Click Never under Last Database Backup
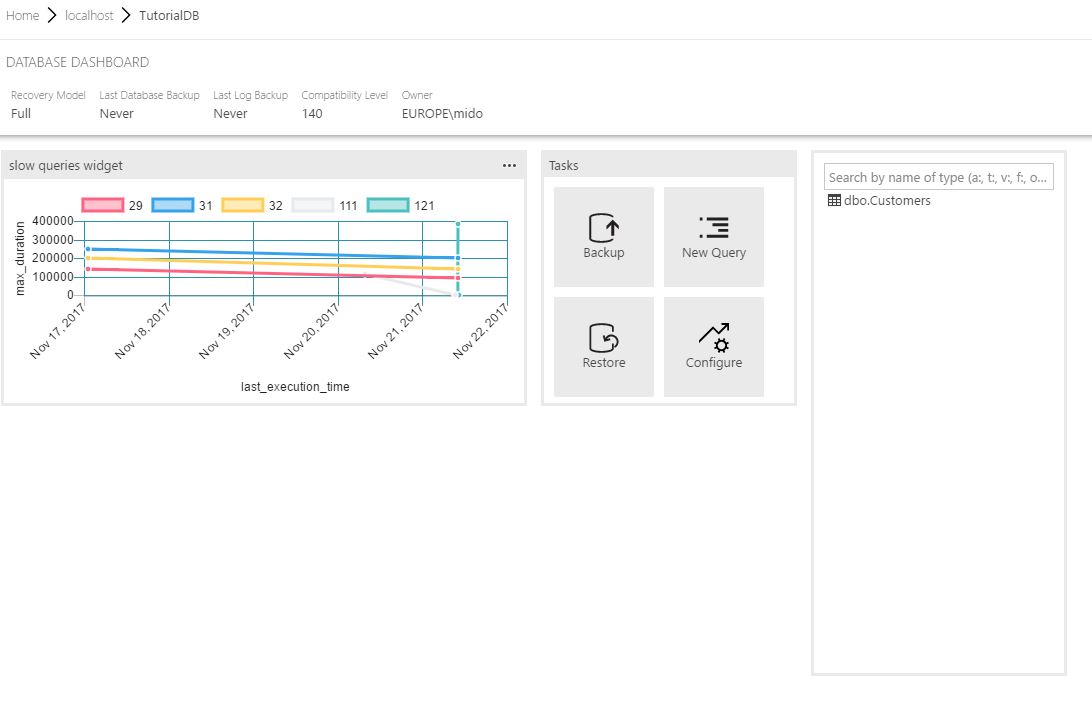This screenshot has height=707, width=1092. click(116, 114)
